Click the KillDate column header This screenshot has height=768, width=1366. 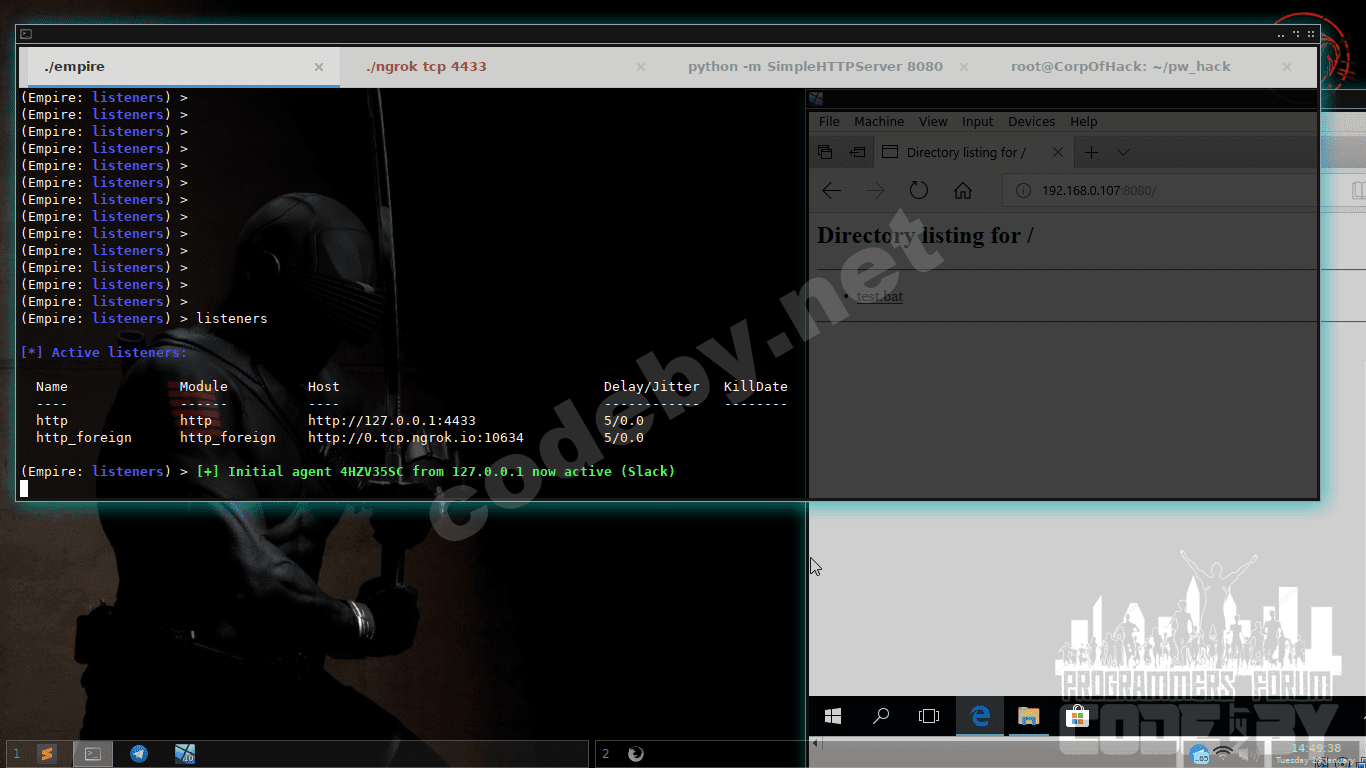[756, 387]
